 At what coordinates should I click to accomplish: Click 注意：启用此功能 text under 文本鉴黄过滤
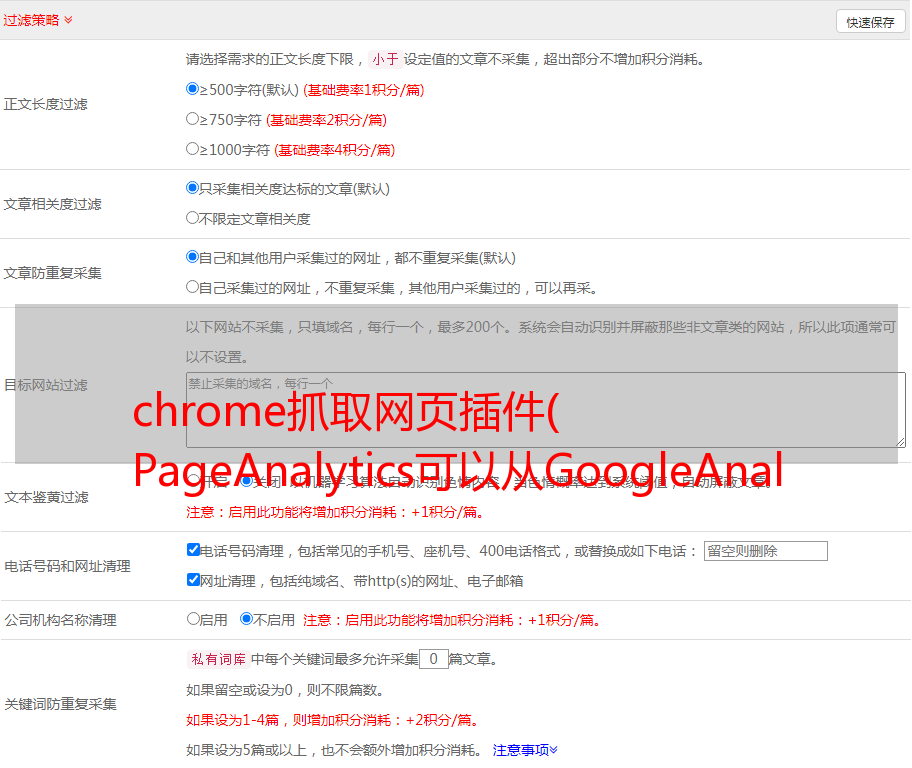[336, 512]
